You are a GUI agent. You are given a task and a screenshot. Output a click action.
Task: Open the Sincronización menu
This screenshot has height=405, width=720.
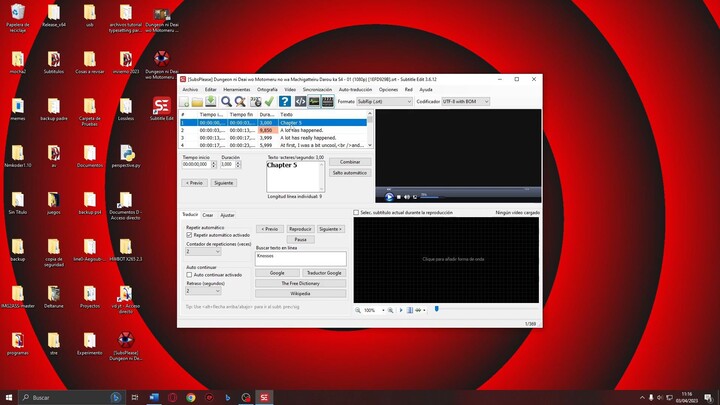pyautogui.click(x=317, y=89)
